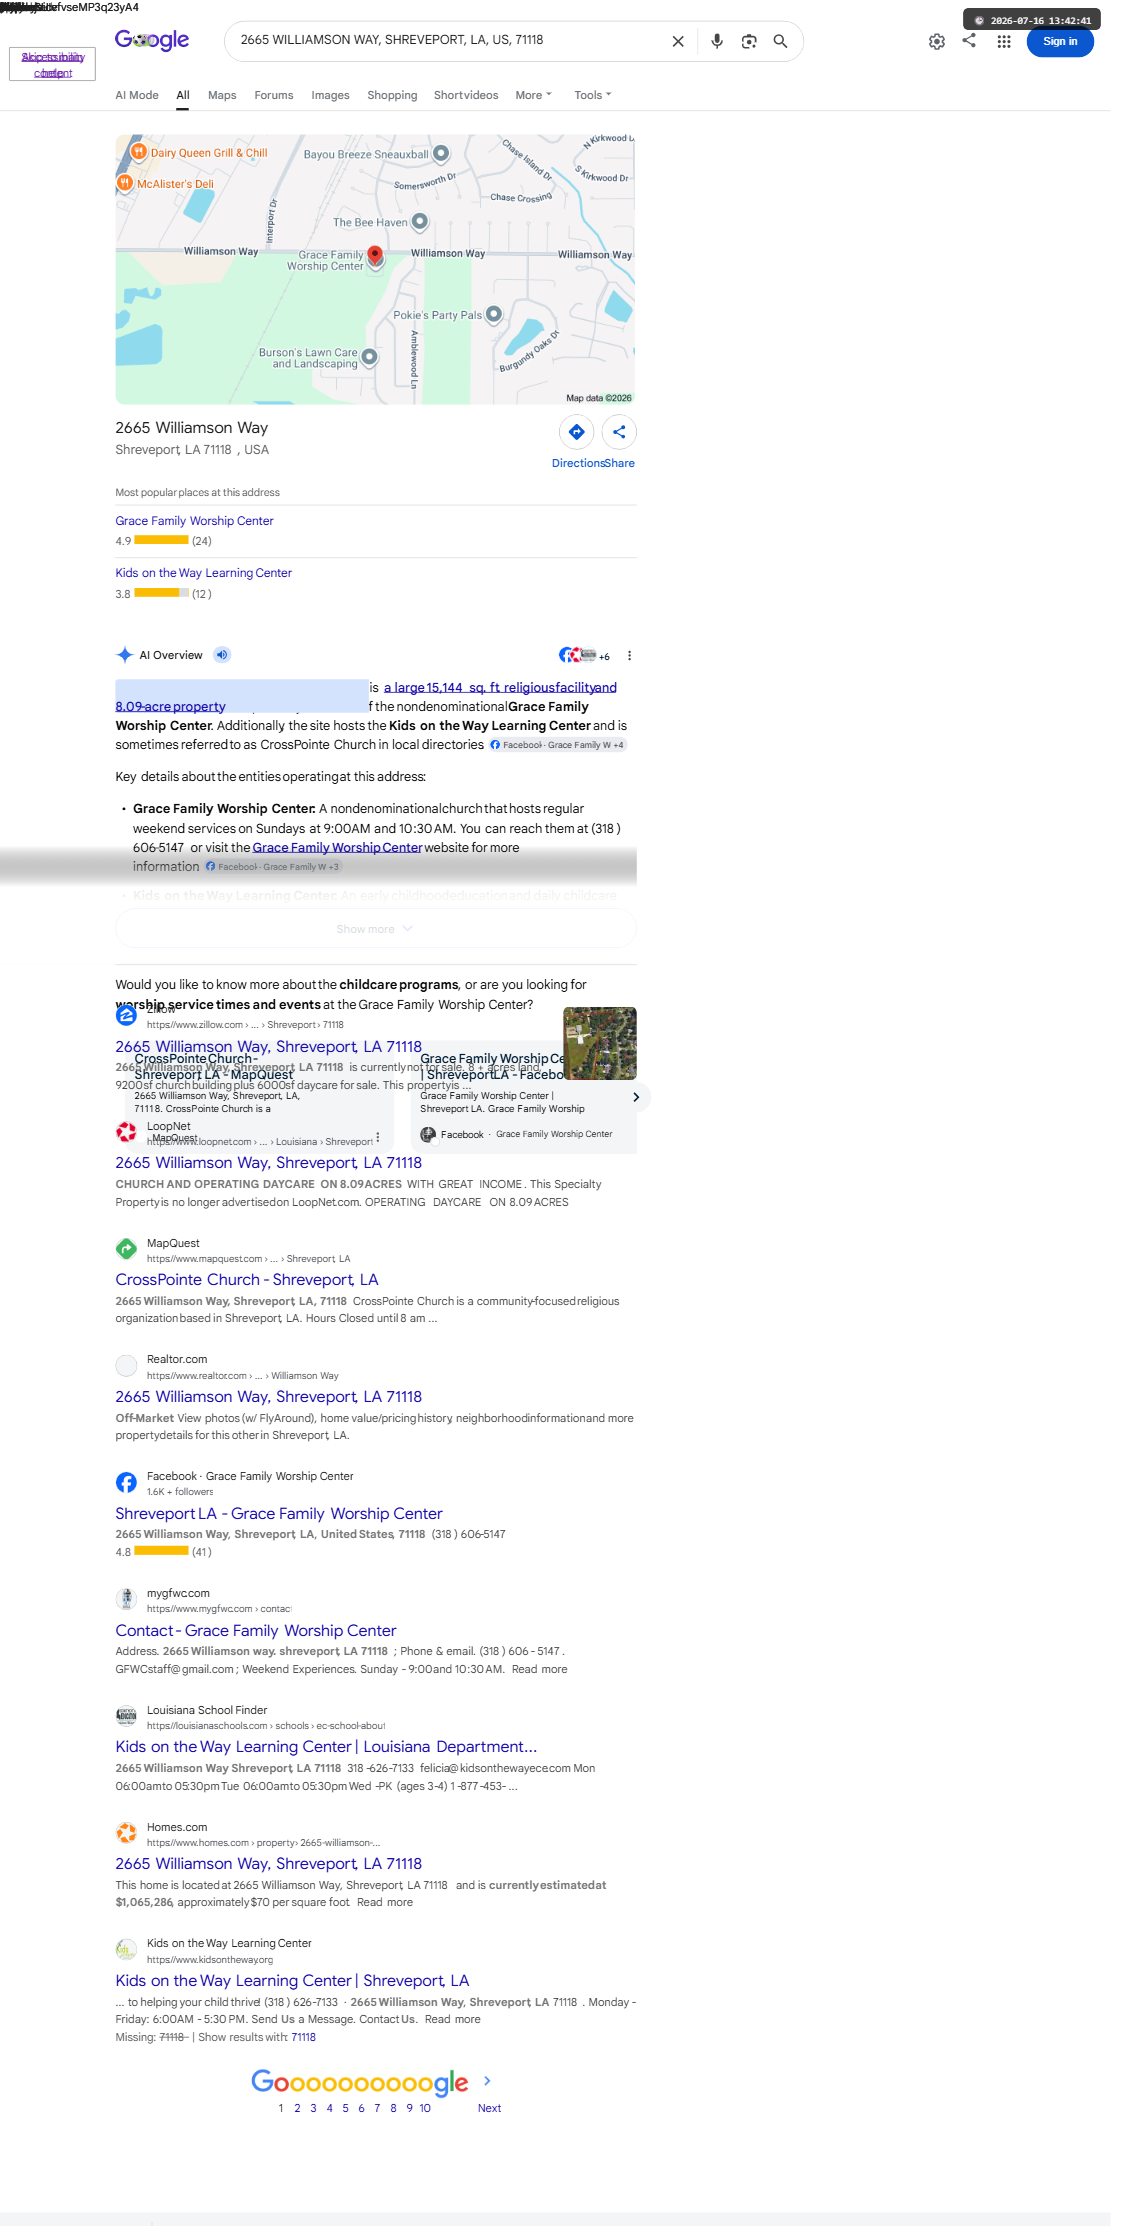1124x2226 pixels.
Task: Open quick settings gear icon
Action: click(937, 41)
